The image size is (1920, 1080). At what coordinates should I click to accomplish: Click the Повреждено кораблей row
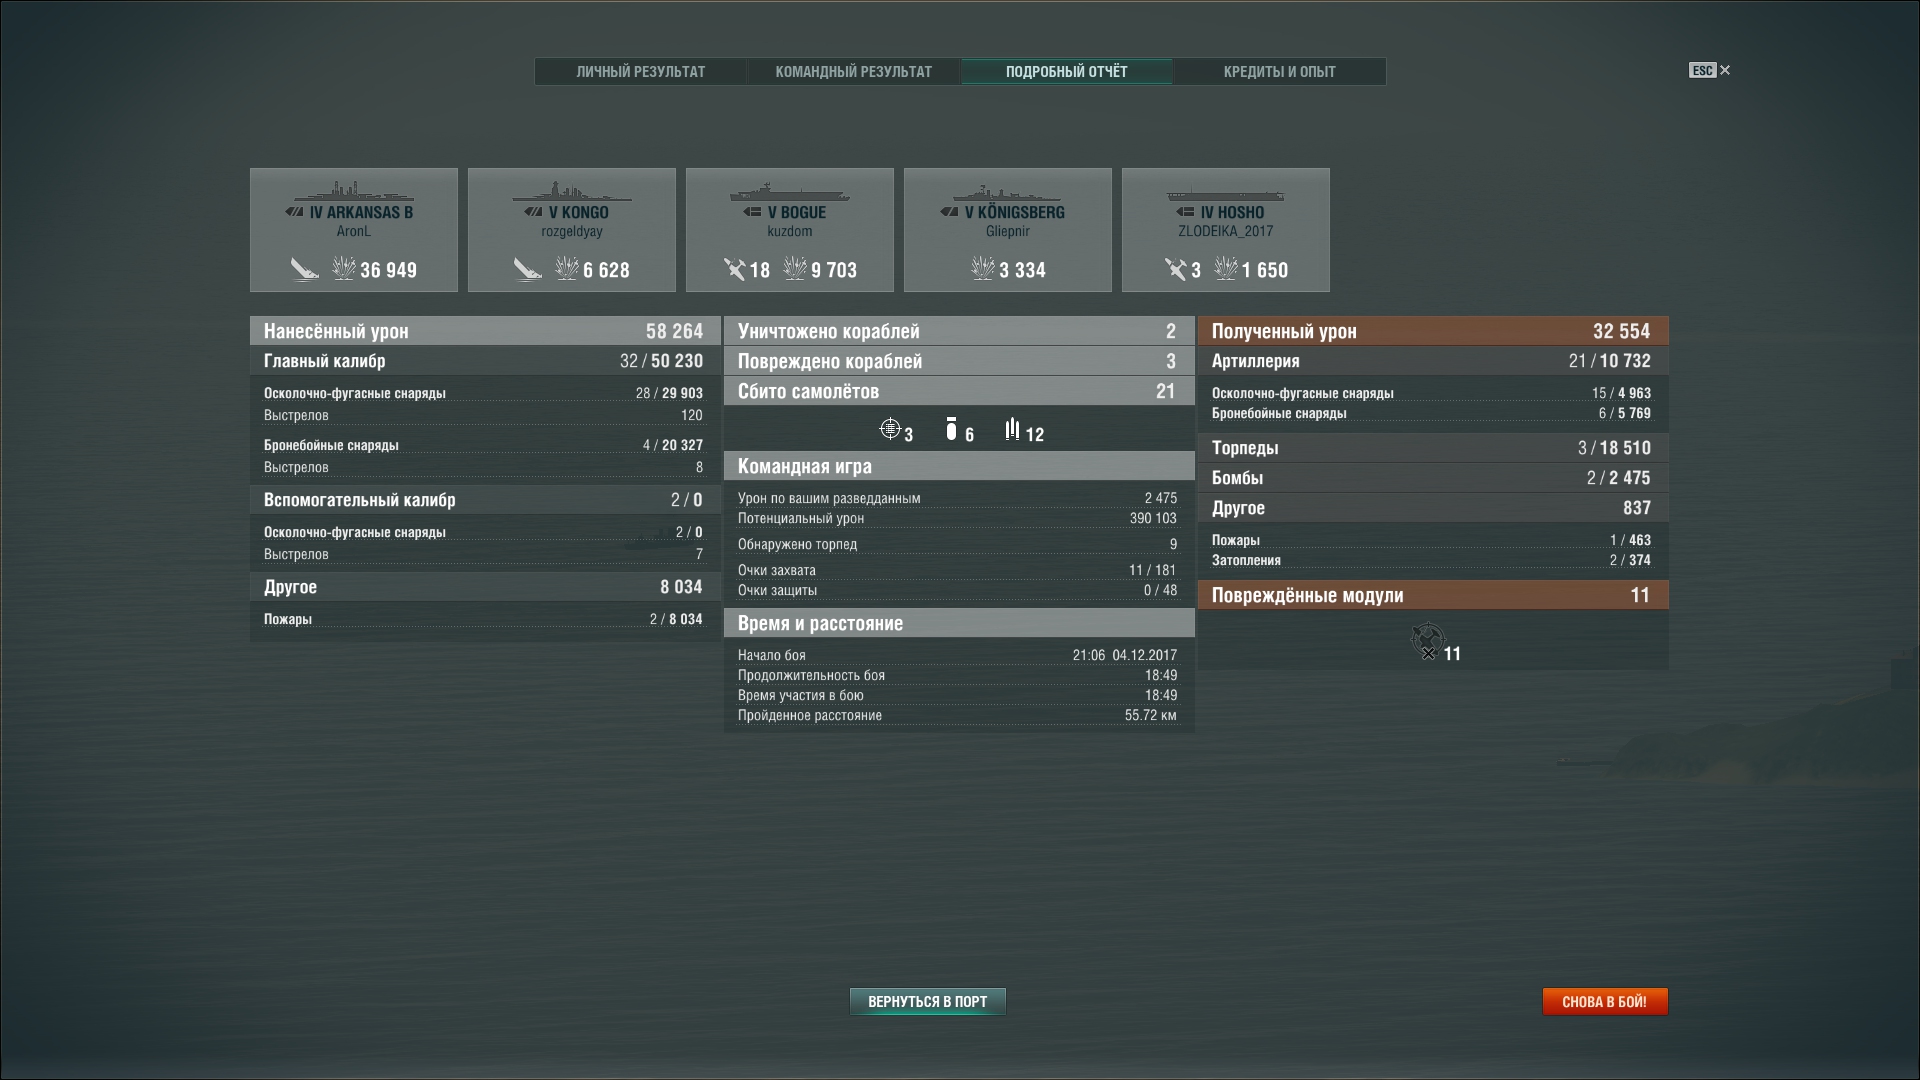click(x=959, y=361)
